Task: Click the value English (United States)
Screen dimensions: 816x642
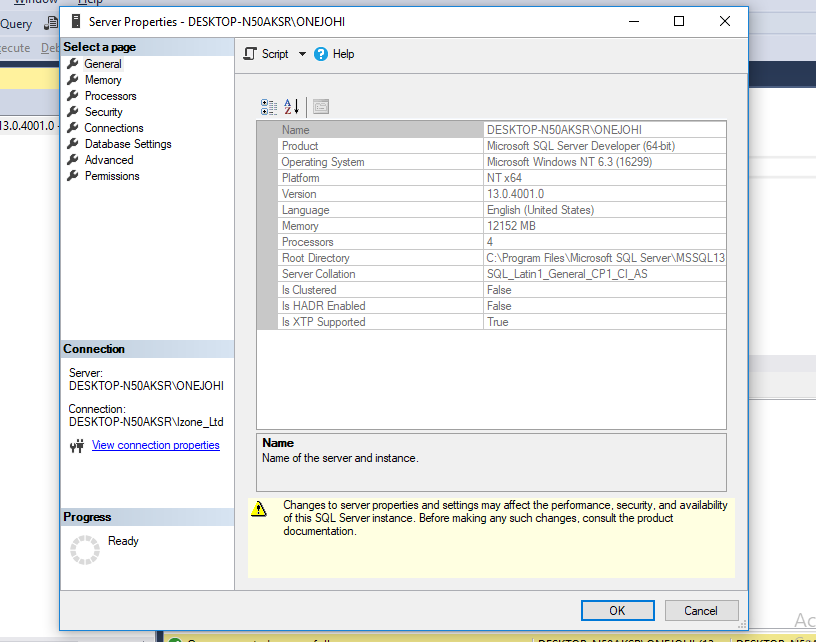Action: coord(540,210)
